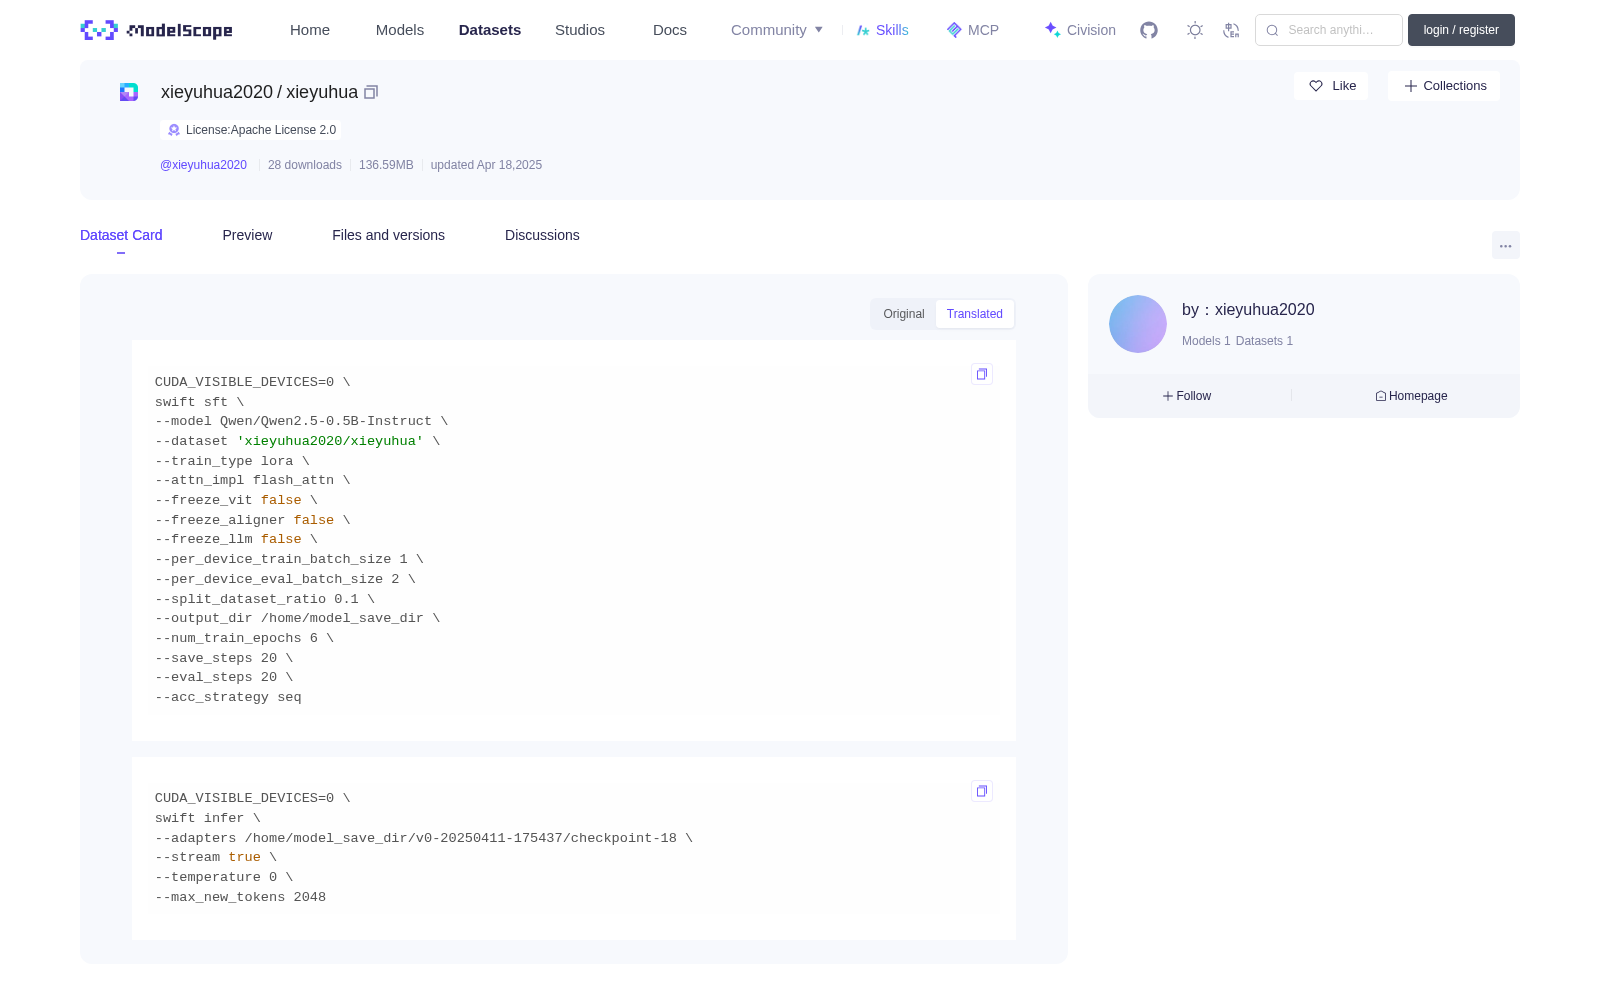Click the "swift infer \" code line

(207, 818)
